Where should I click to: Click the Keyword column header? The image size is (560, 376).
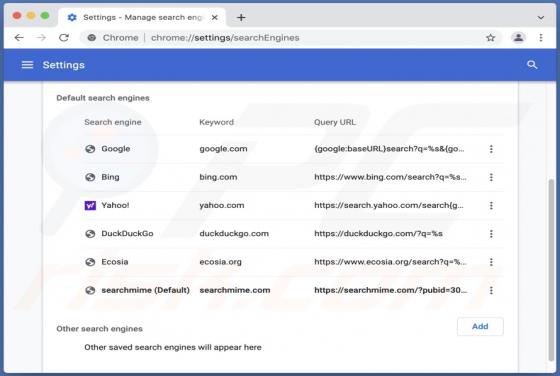coord(216,122)
